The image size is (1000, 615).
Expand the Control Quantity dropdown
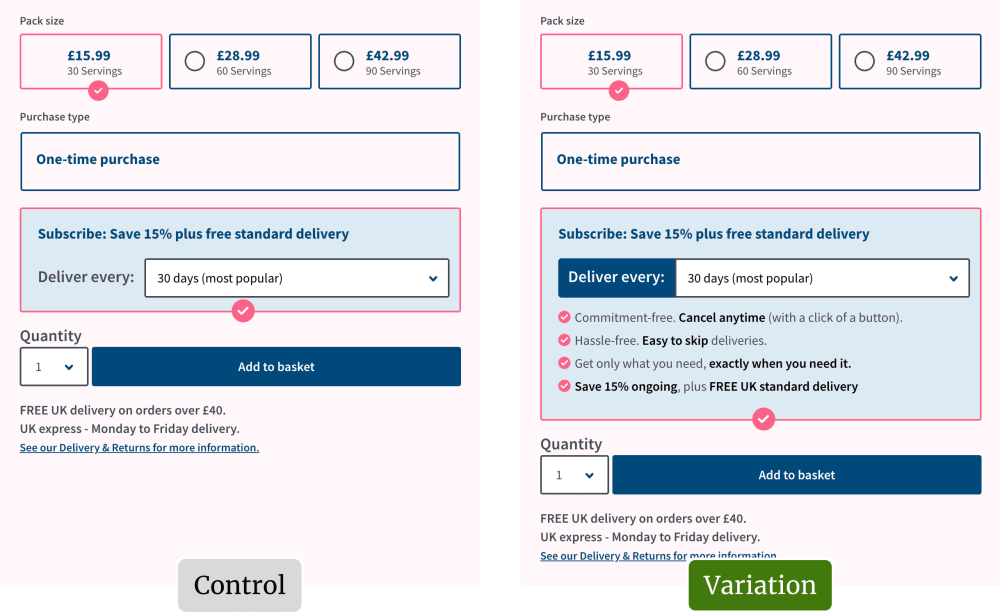pos(54,367)
